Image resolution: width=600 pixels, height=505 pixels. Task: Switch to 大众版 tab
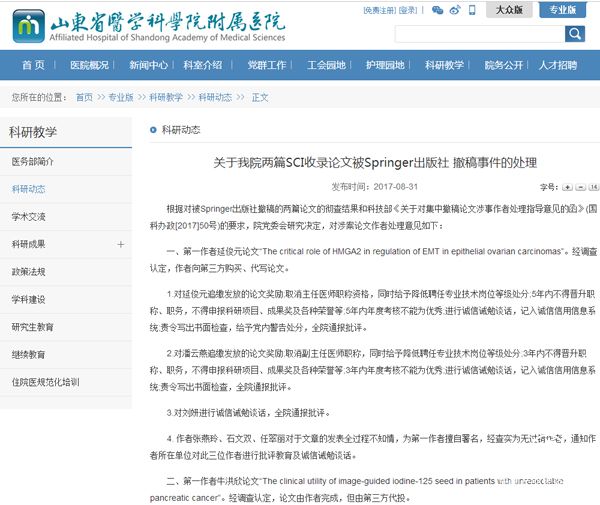(509, 10)
